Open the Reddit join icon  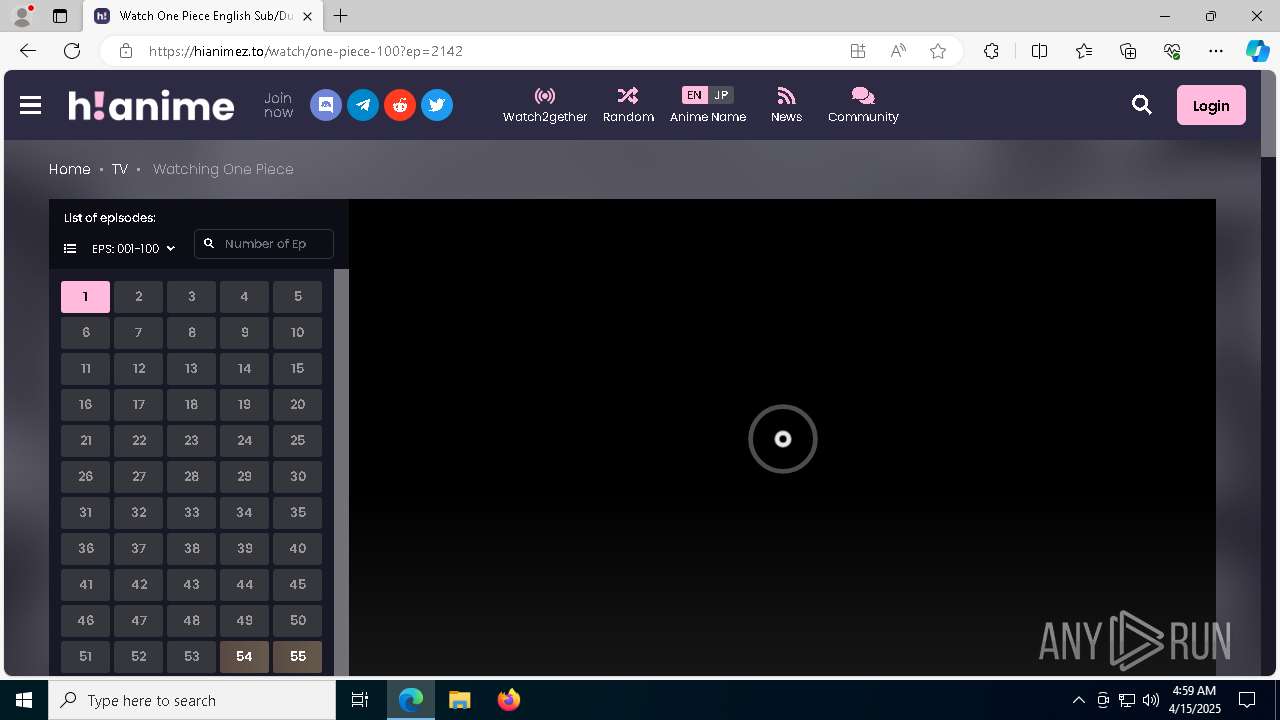[400, 105]
